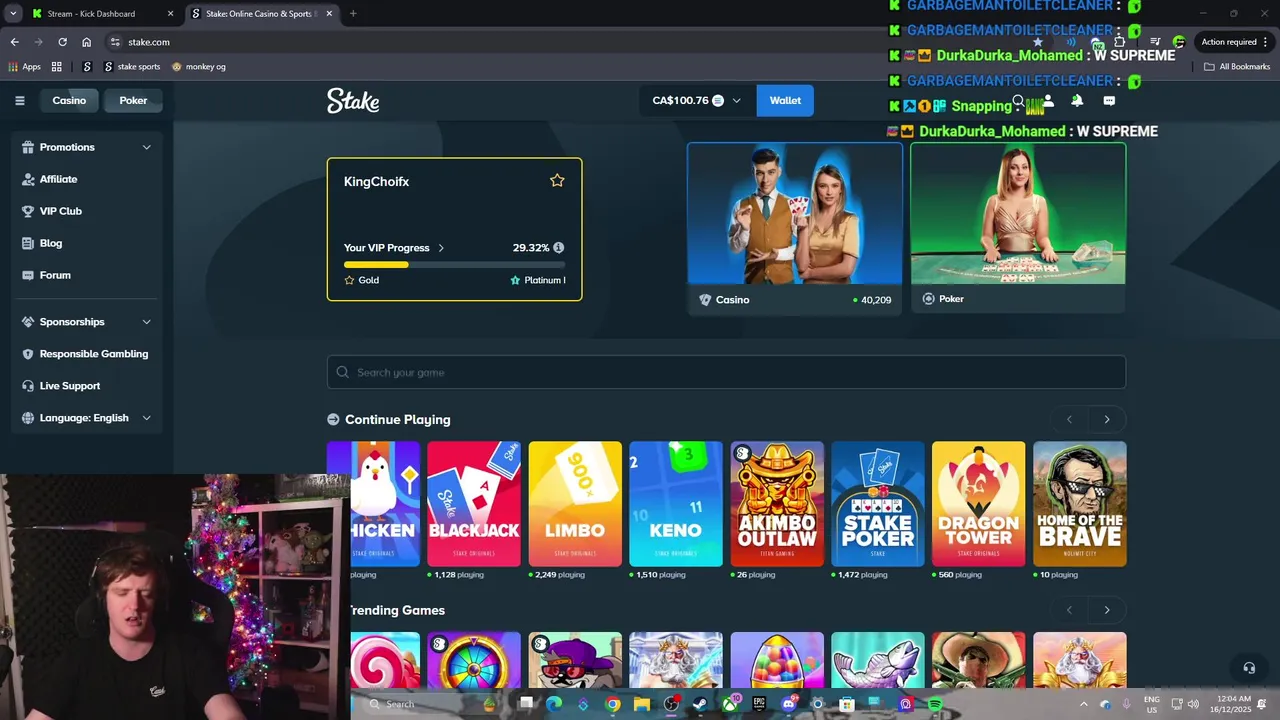
Task: Open the user profile icon in the Stake header
Action: coord(1048,100)
